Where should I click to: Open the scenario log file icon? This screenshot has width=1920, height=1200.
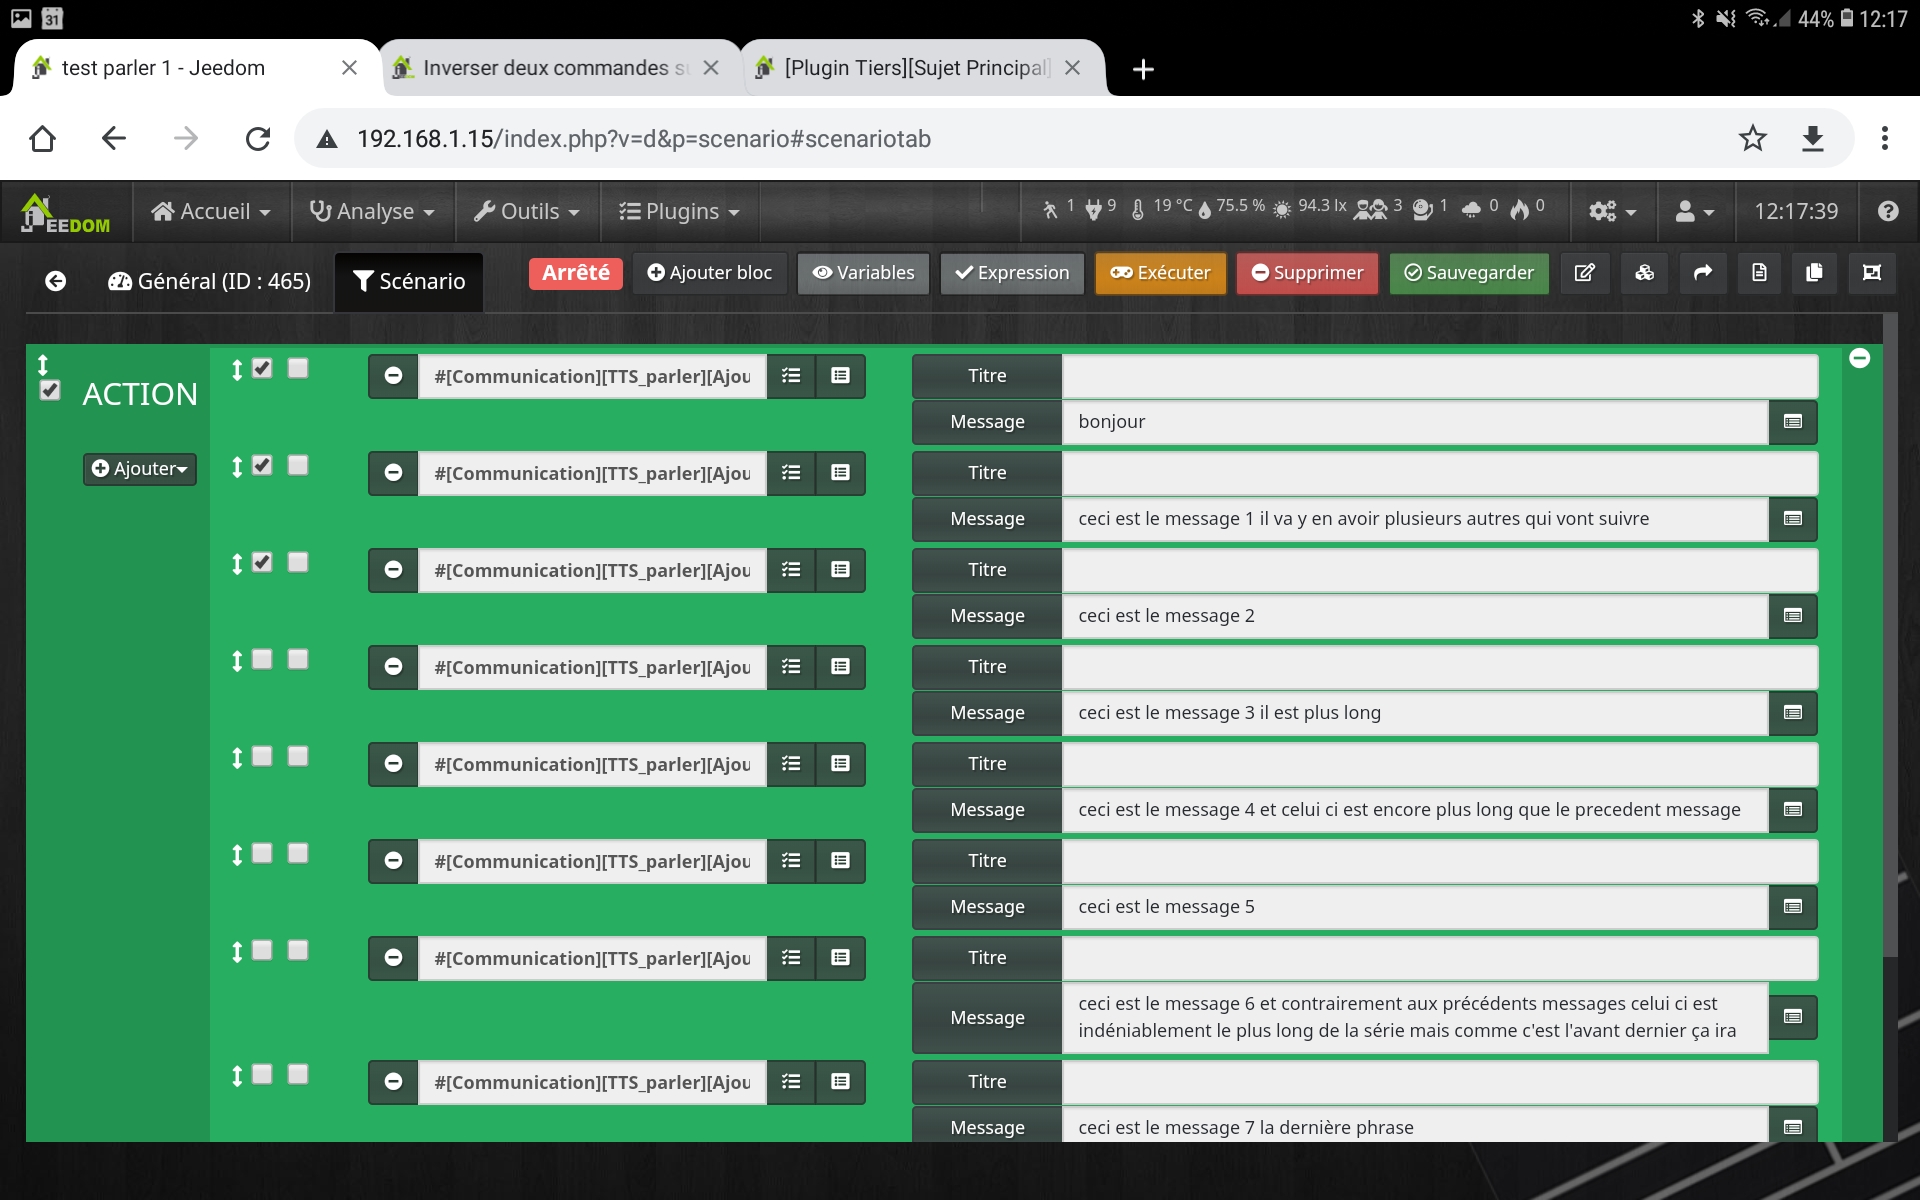click(1759, 273)
